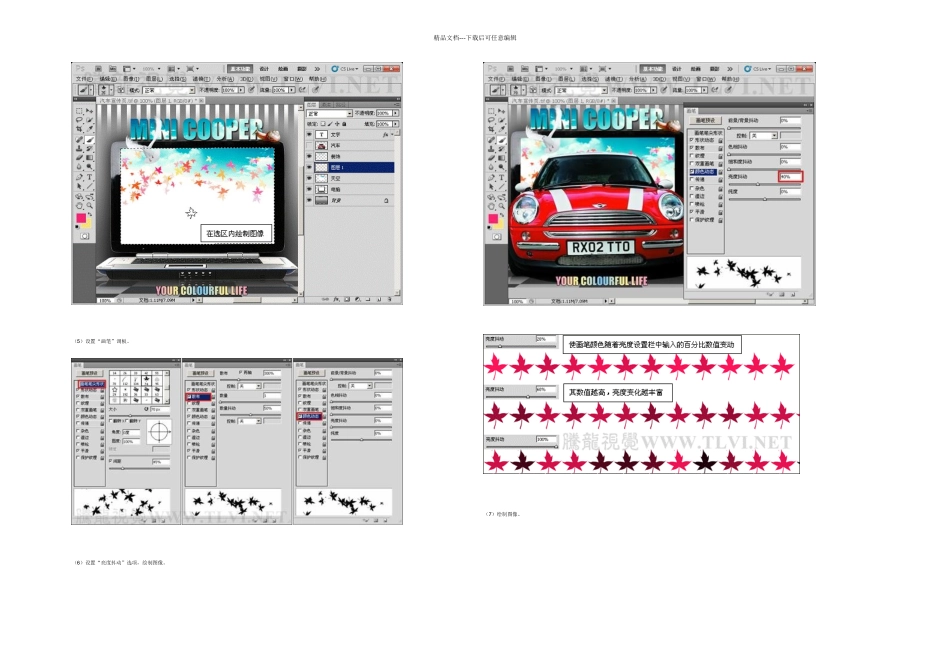Image resolution: width=950 pixels, height=672 pixels.
Task: Select Rectangular Marquee tool in red car window
Action: pyautogui.click(x=491, y=111)
